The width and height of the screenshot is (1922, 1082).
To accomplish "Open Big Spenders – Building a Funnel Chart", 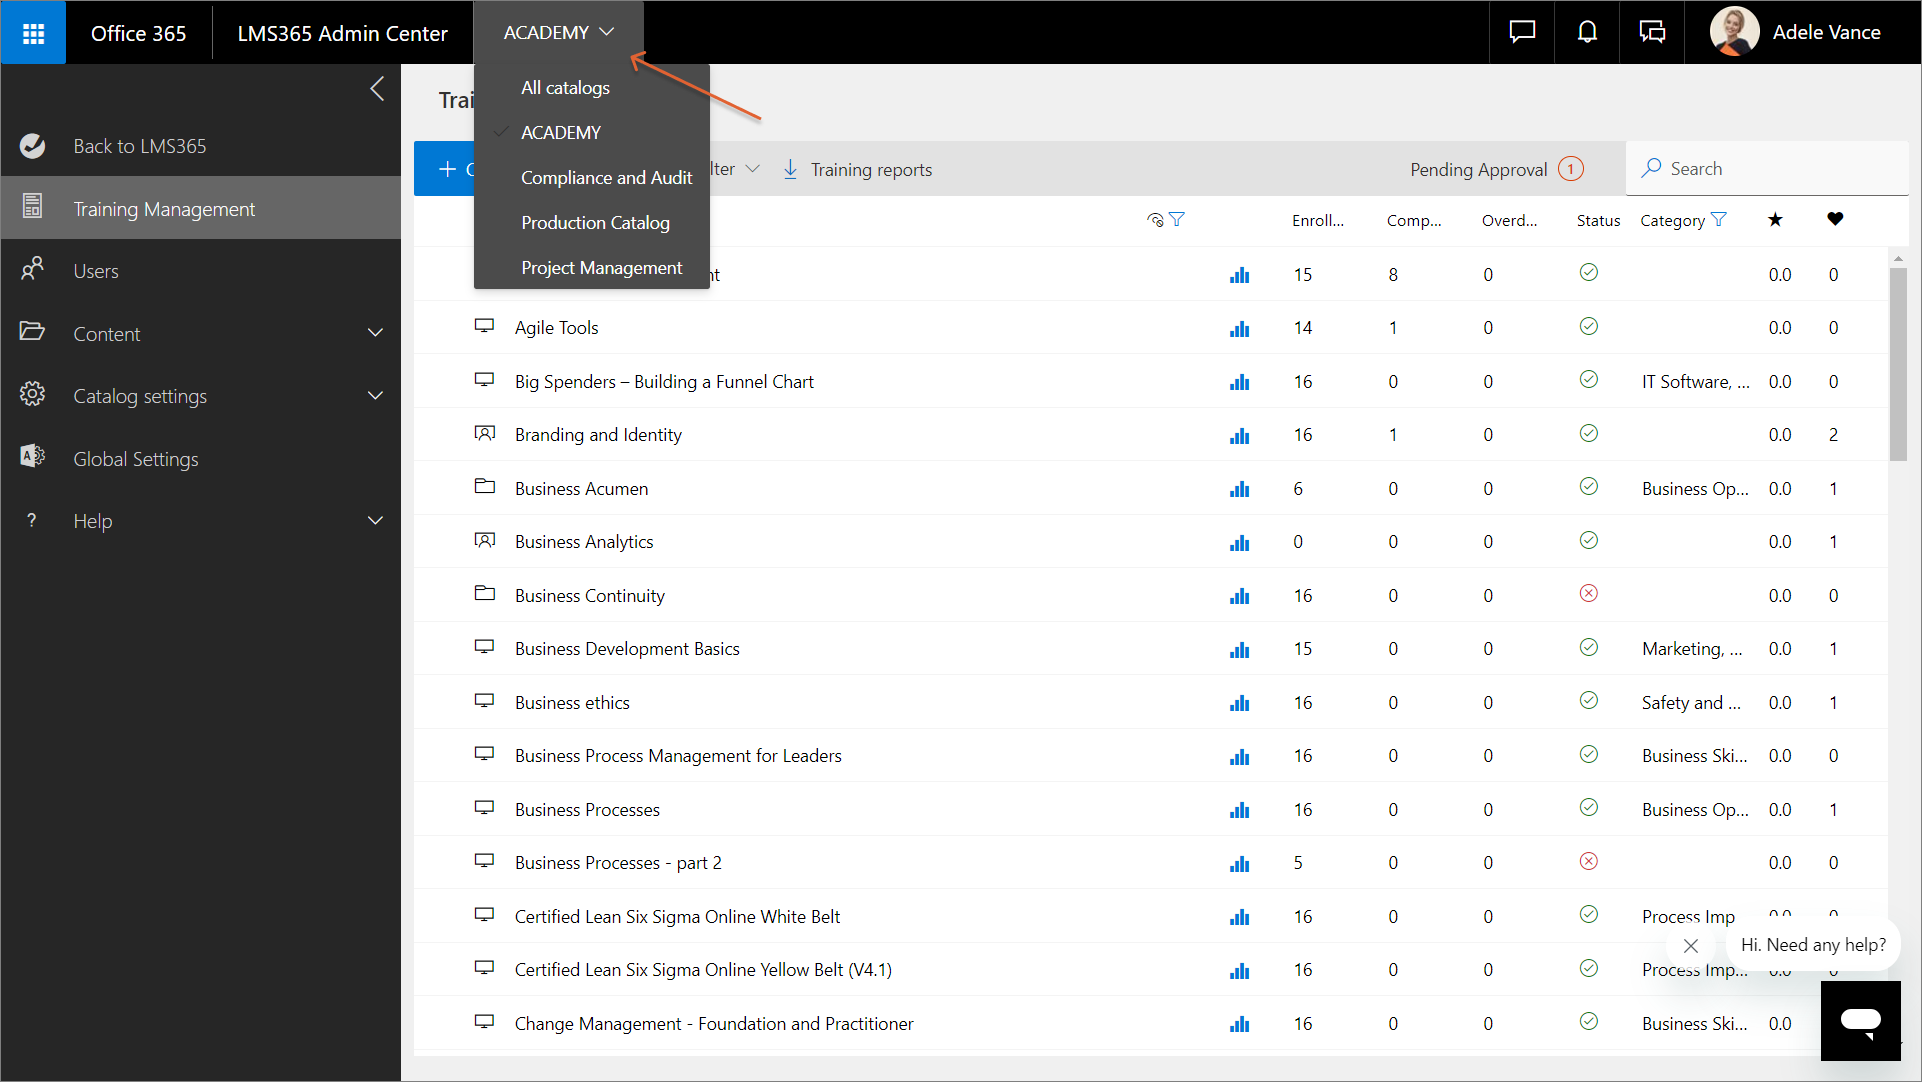I will (x=664, y=382).
